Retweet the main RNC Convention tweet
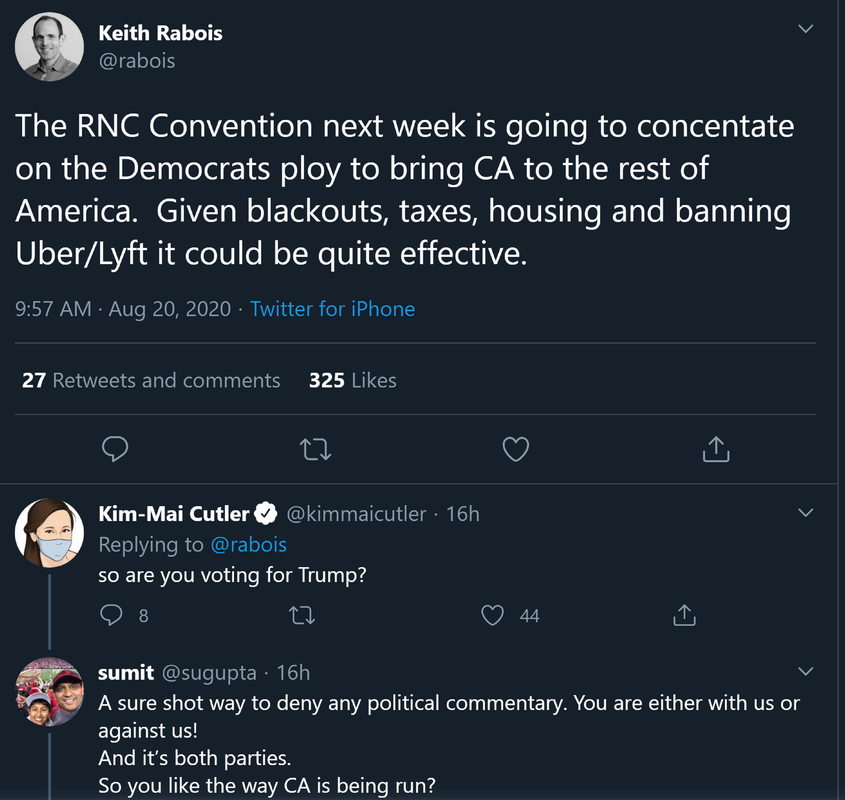The image size is (845, 800). 315,449
